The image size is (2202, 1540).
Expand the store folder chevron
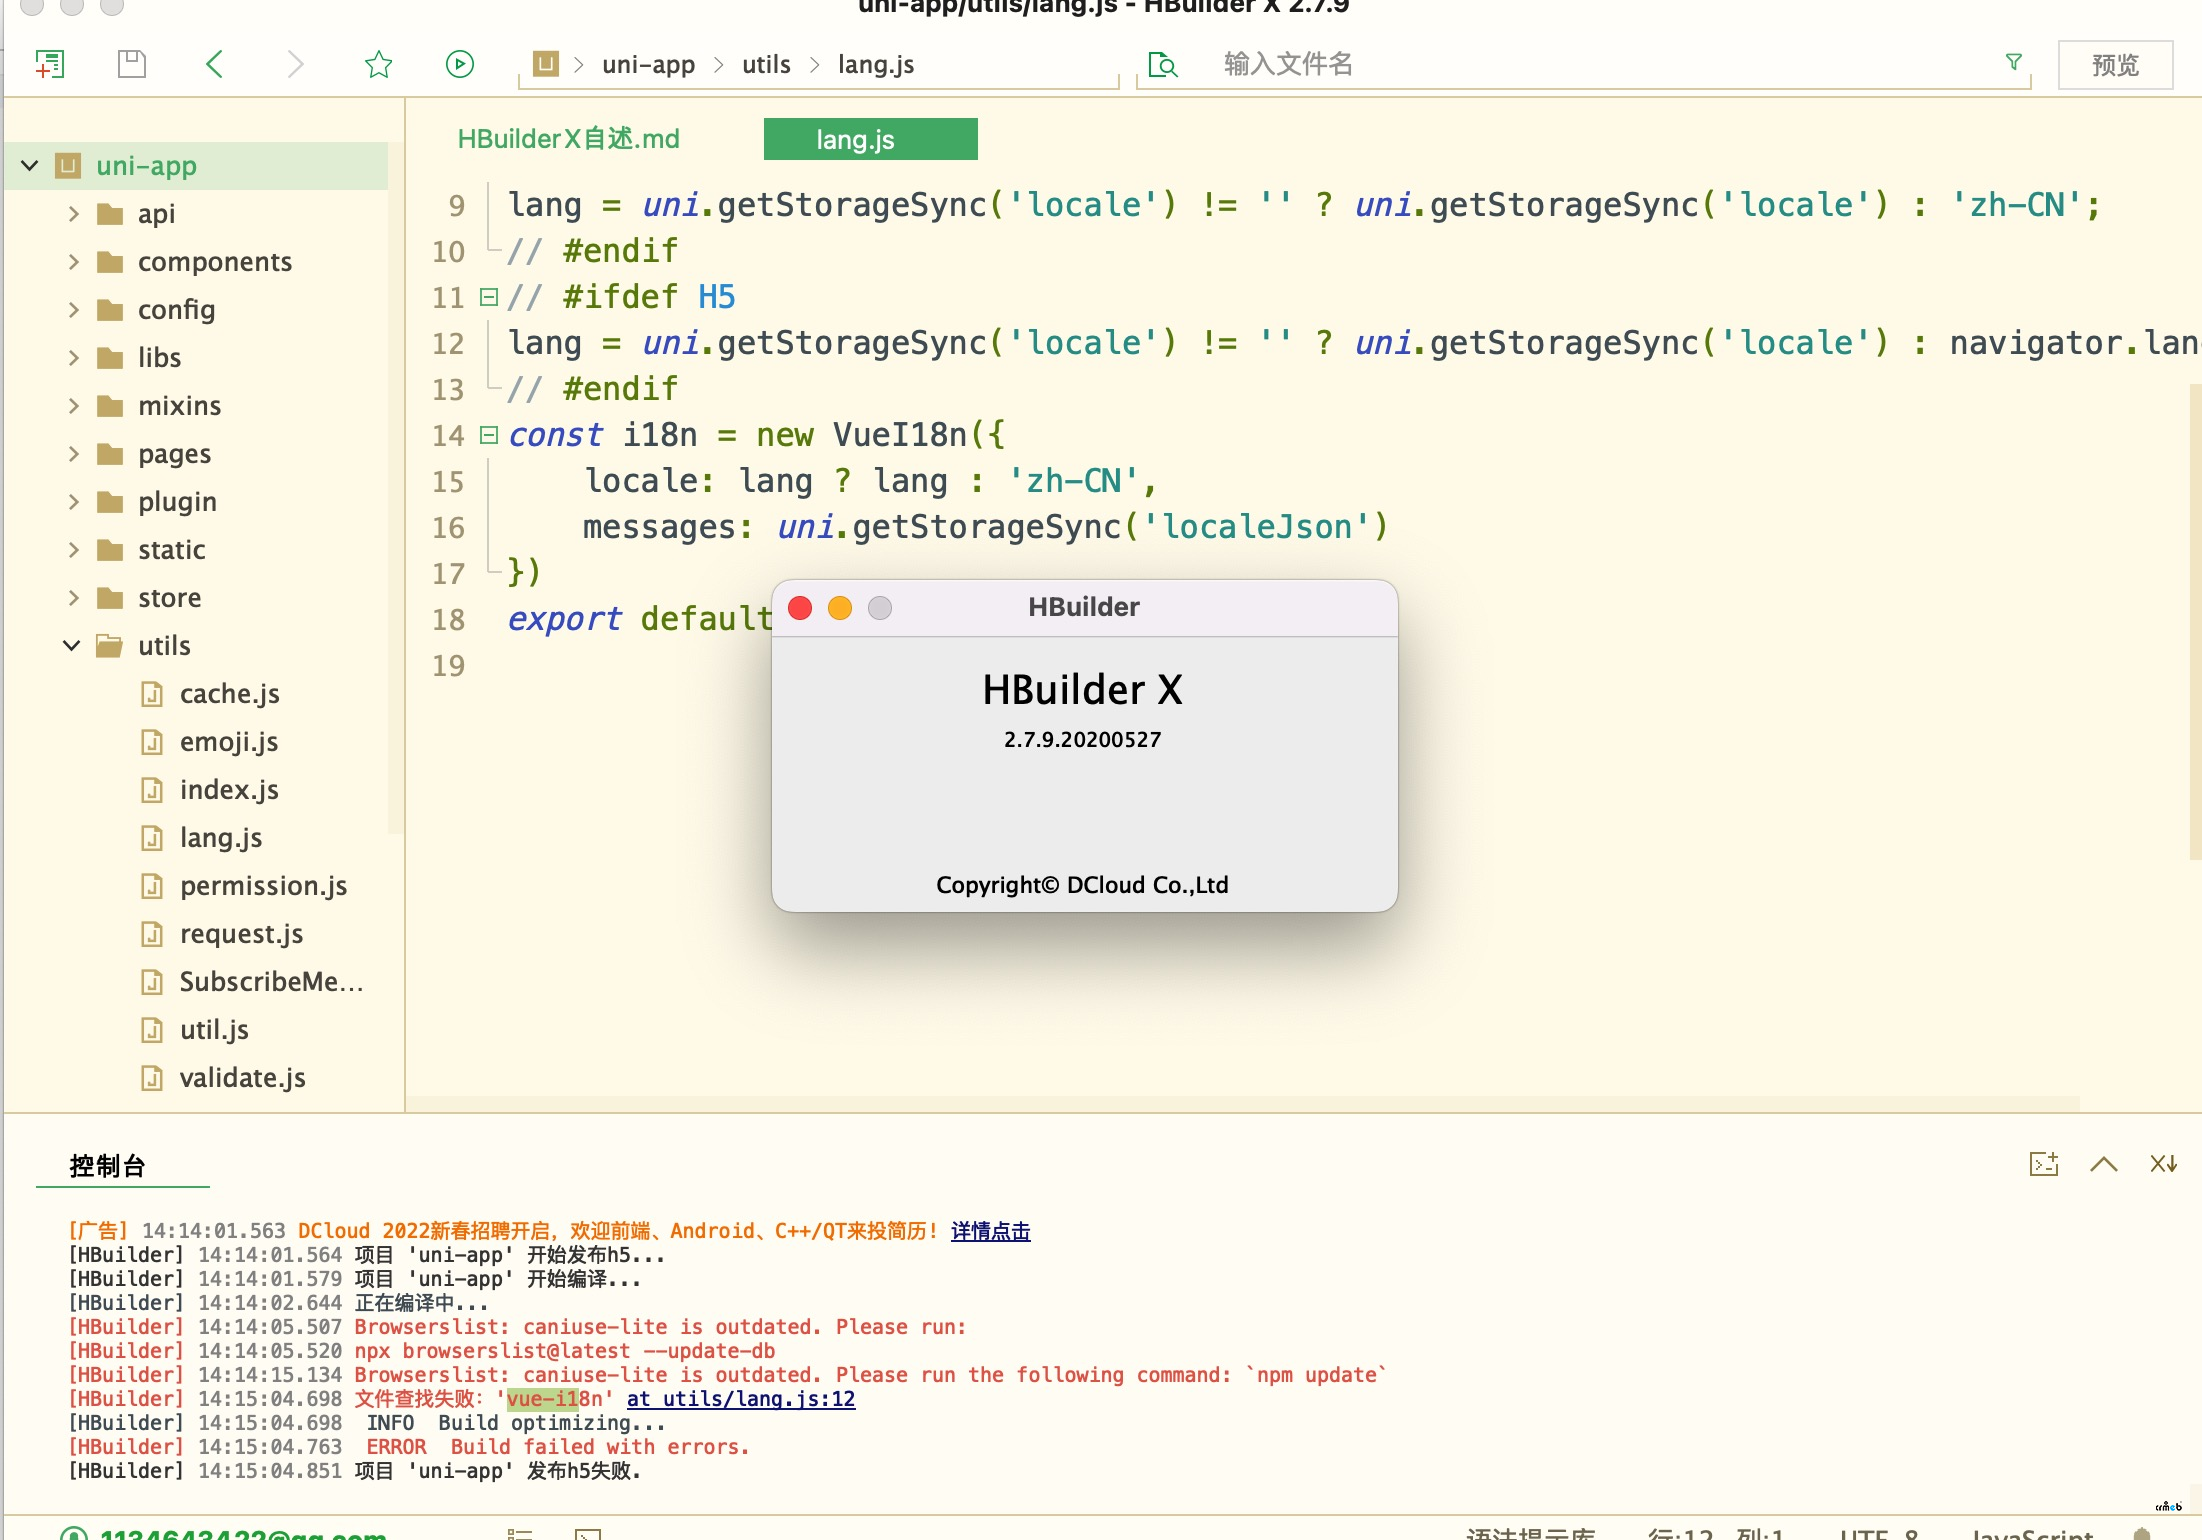pyautogui.click(x=73, y=597)
